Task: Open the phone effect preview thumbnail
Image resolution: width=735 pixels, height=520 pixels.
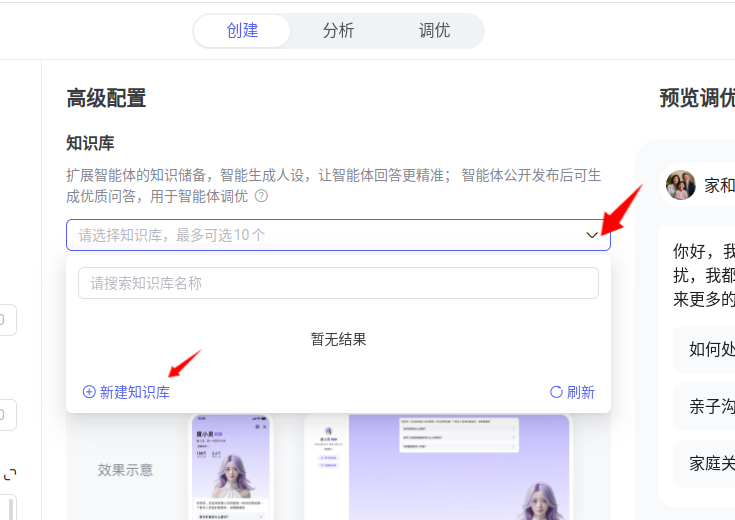Action: 231,467
